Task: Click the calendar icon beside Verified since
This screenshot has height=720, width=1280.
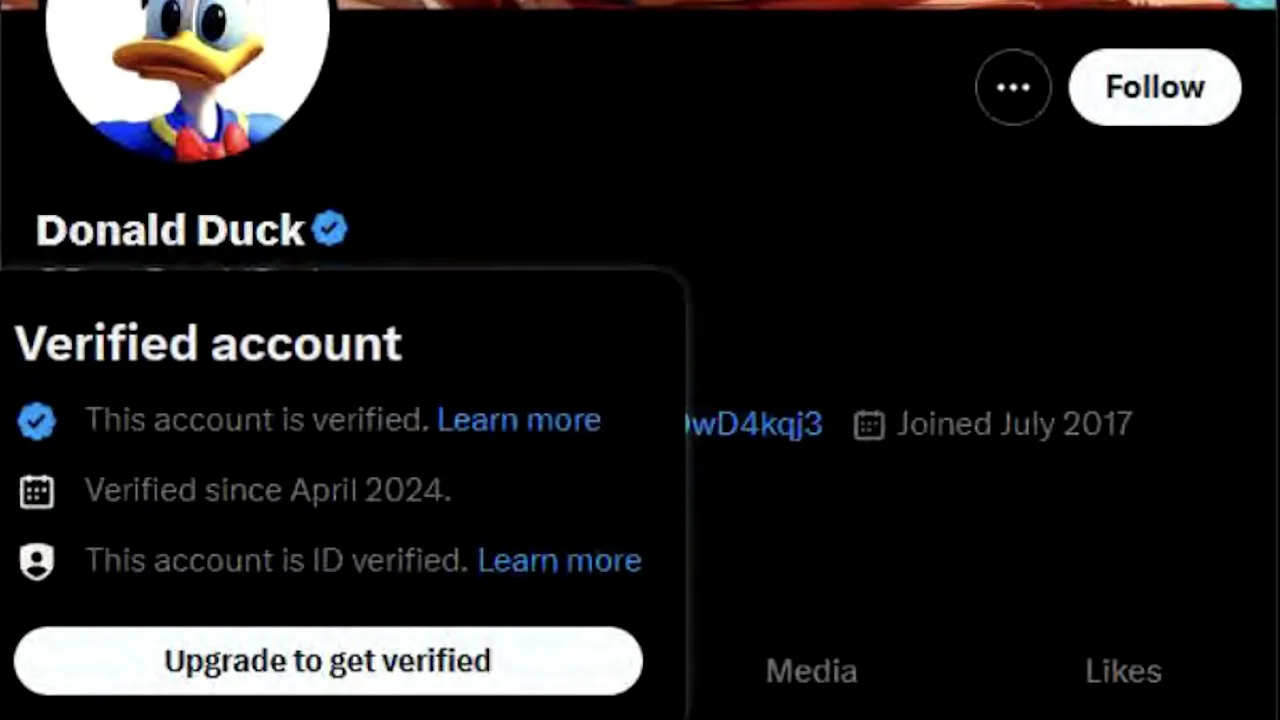Action: pyautogui.click(x=37, y=491)
